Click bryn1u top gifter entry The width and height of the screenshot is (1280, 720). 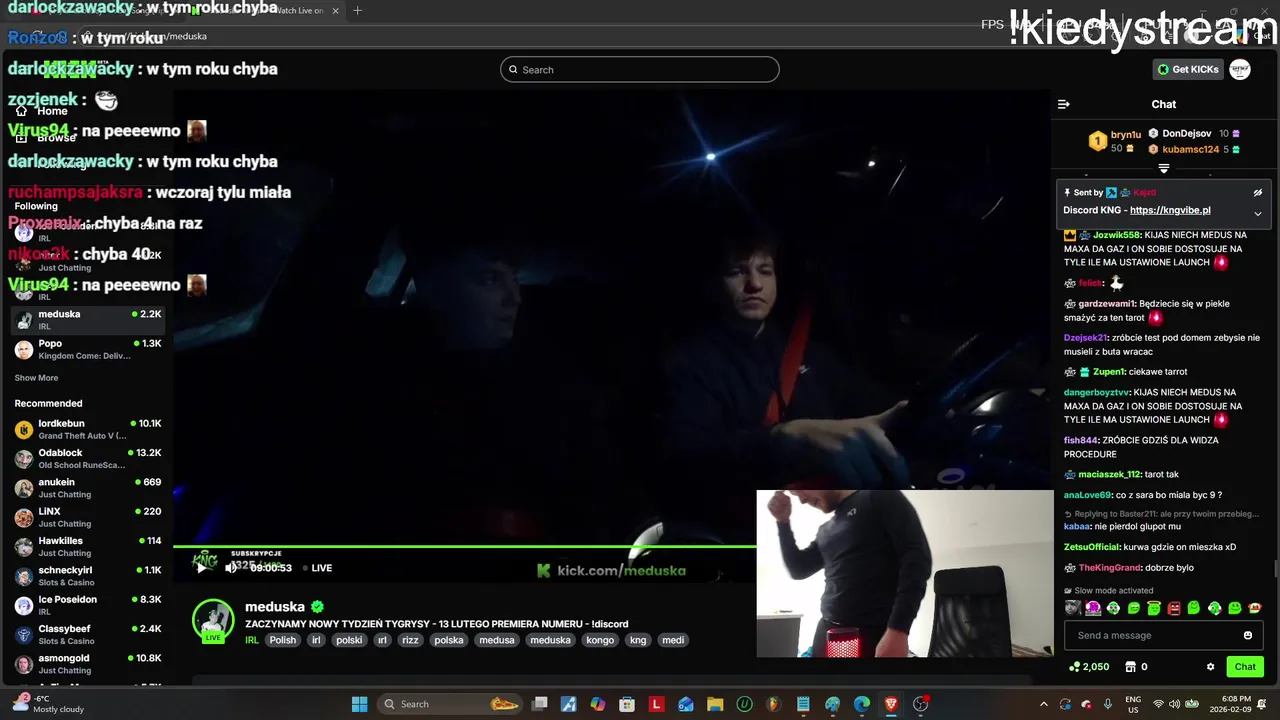coord(1115,141)
